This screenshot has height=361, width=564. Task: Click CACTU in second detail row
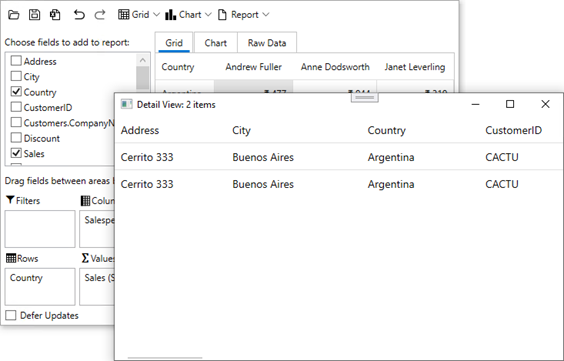point(502,184)
